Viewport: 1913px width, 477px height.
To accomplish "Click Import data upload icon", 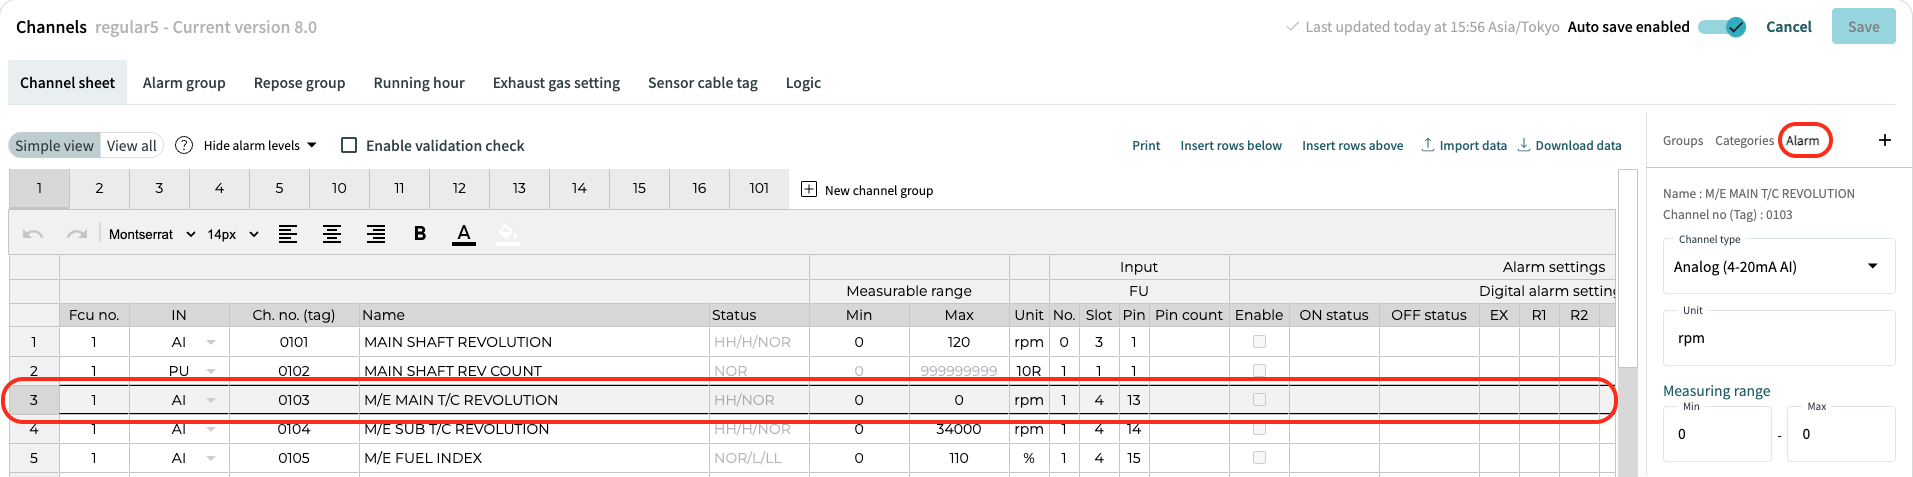I will coord(1428,145).
